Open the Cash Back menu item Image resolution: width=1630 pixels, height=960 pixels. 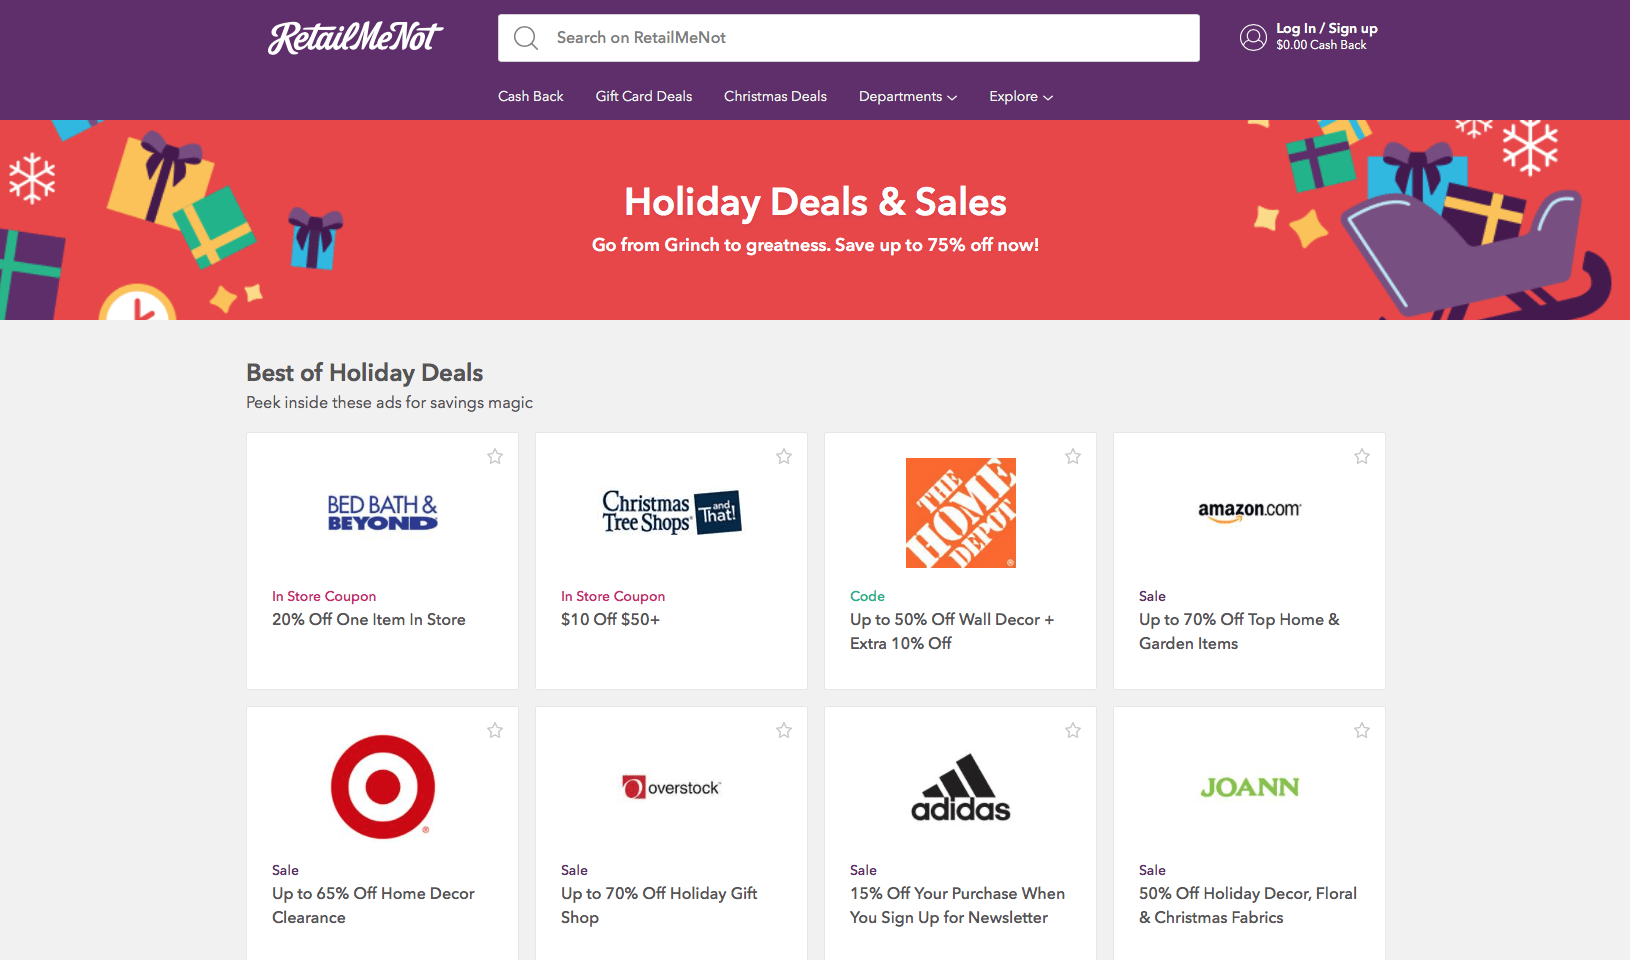(x=531, y=97)
